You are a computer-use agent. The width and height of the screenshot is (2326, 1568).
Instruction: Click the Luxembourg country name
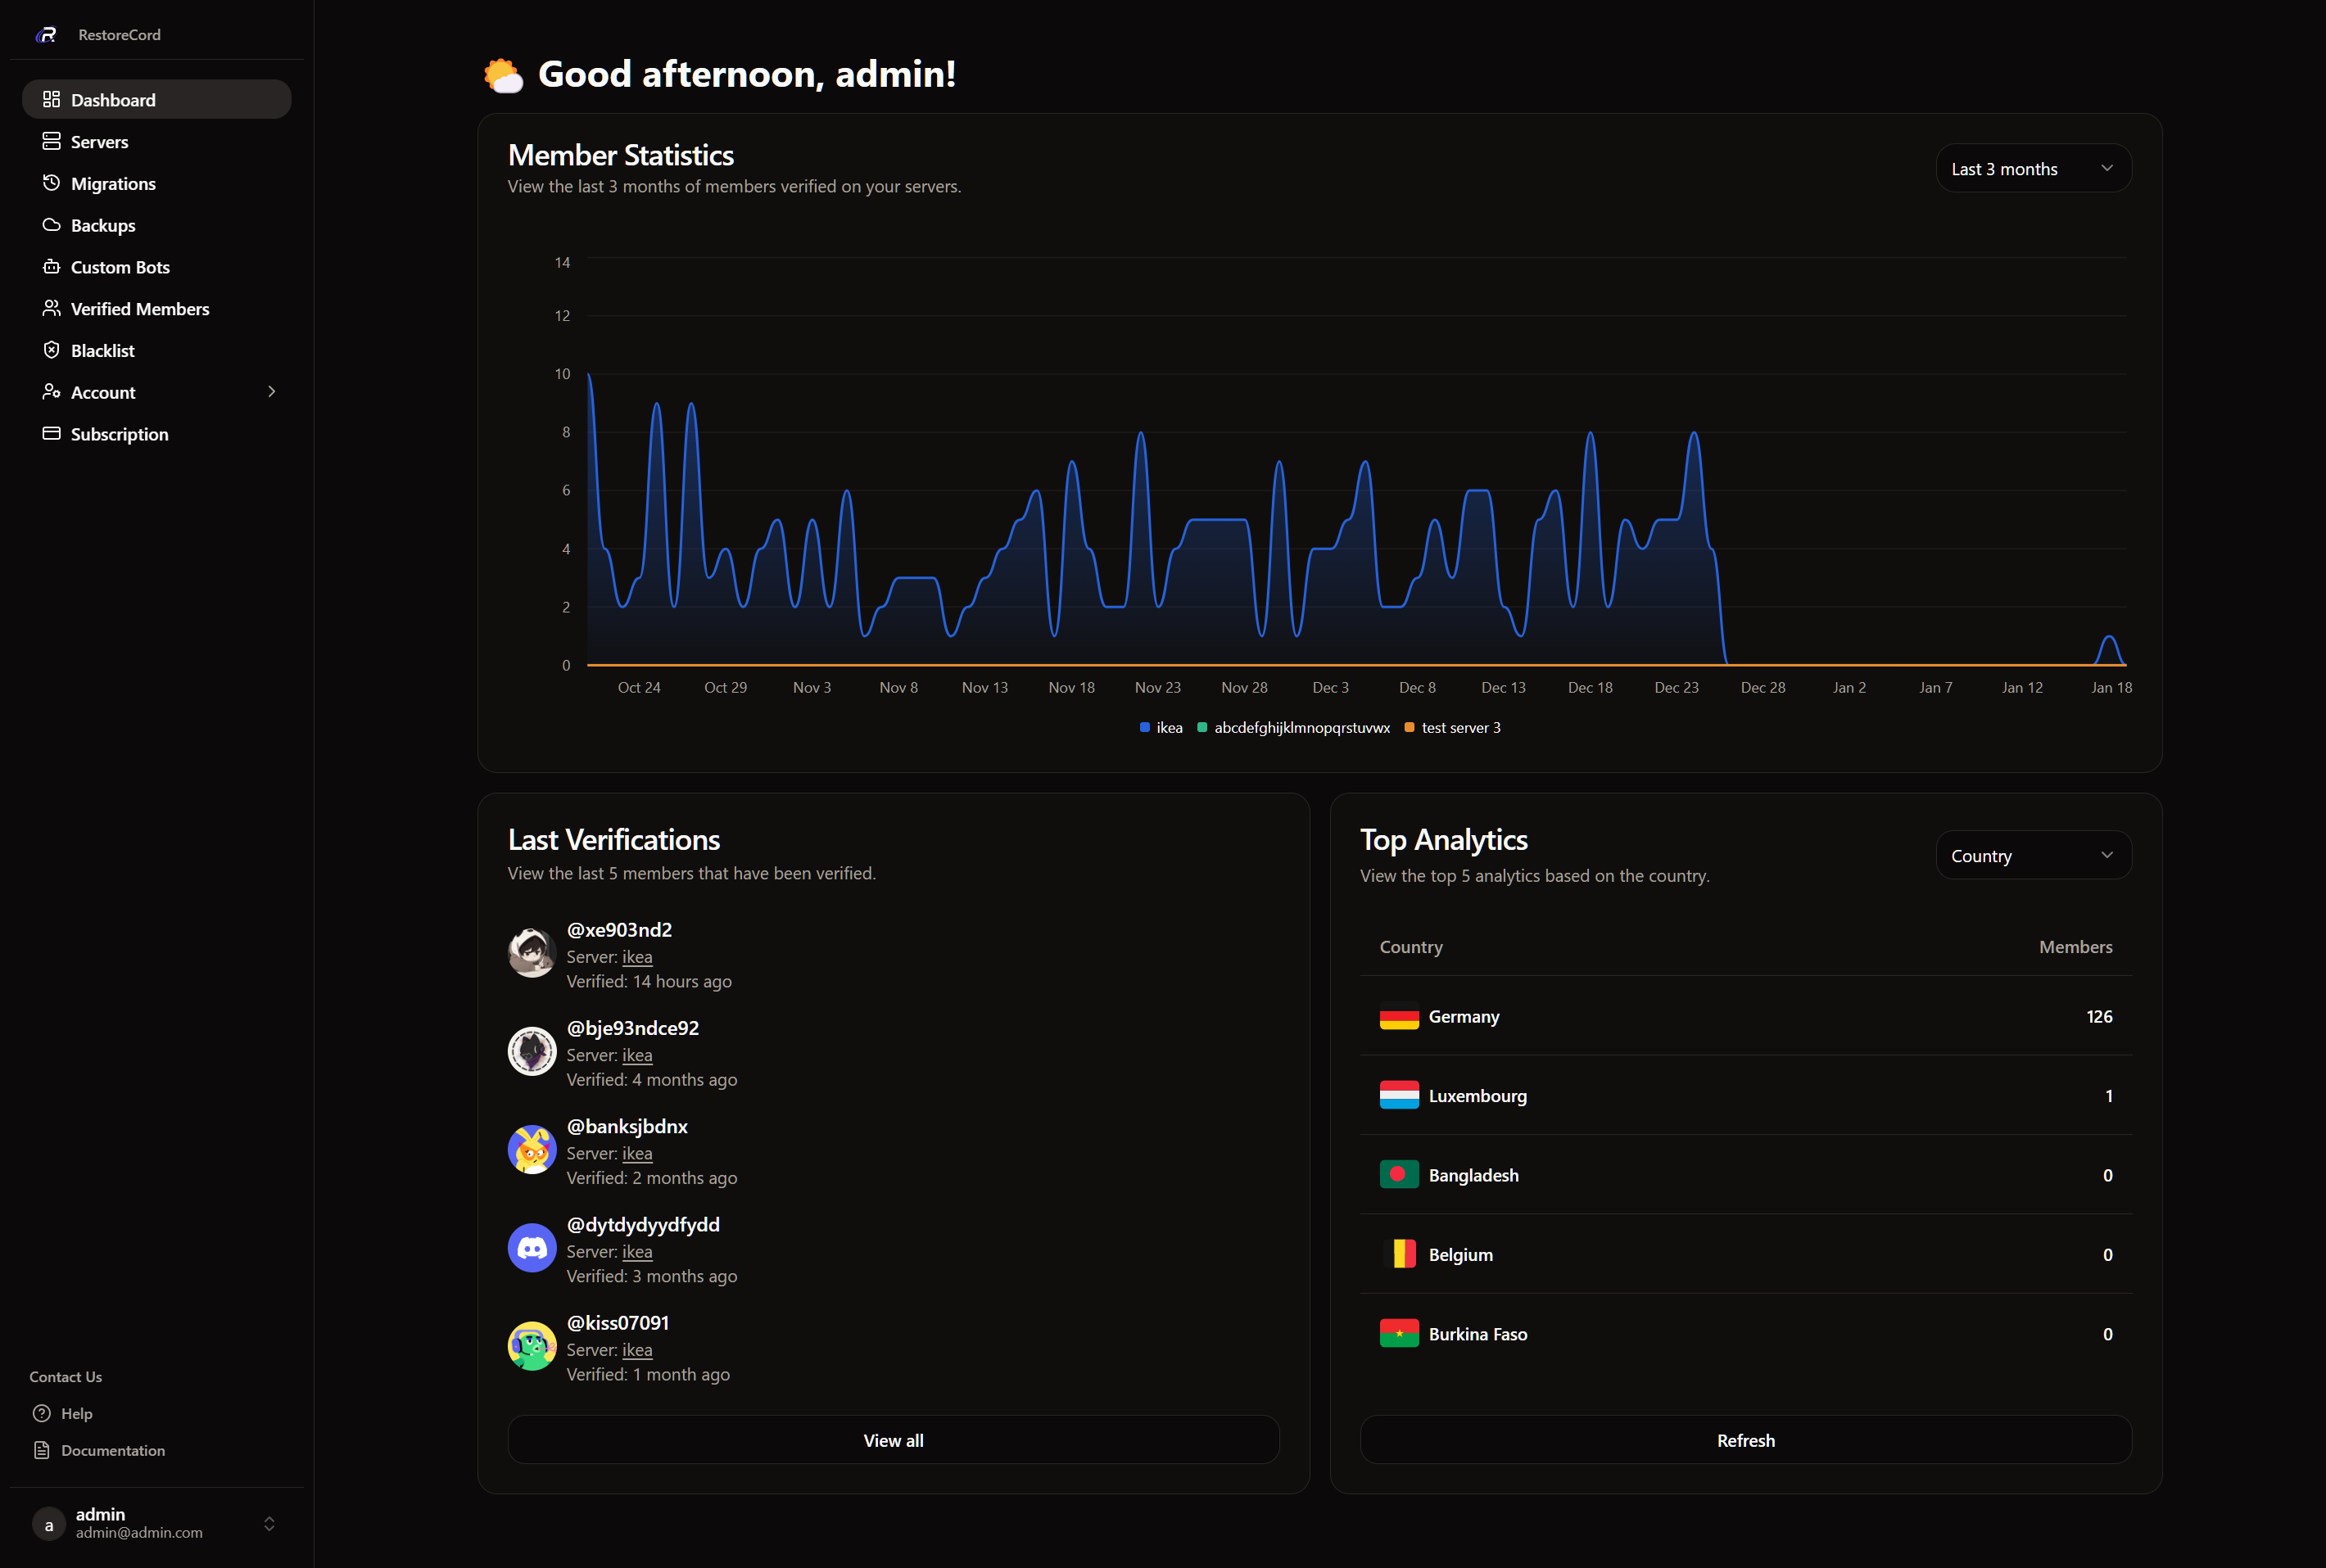[x=1478, y=1096]
